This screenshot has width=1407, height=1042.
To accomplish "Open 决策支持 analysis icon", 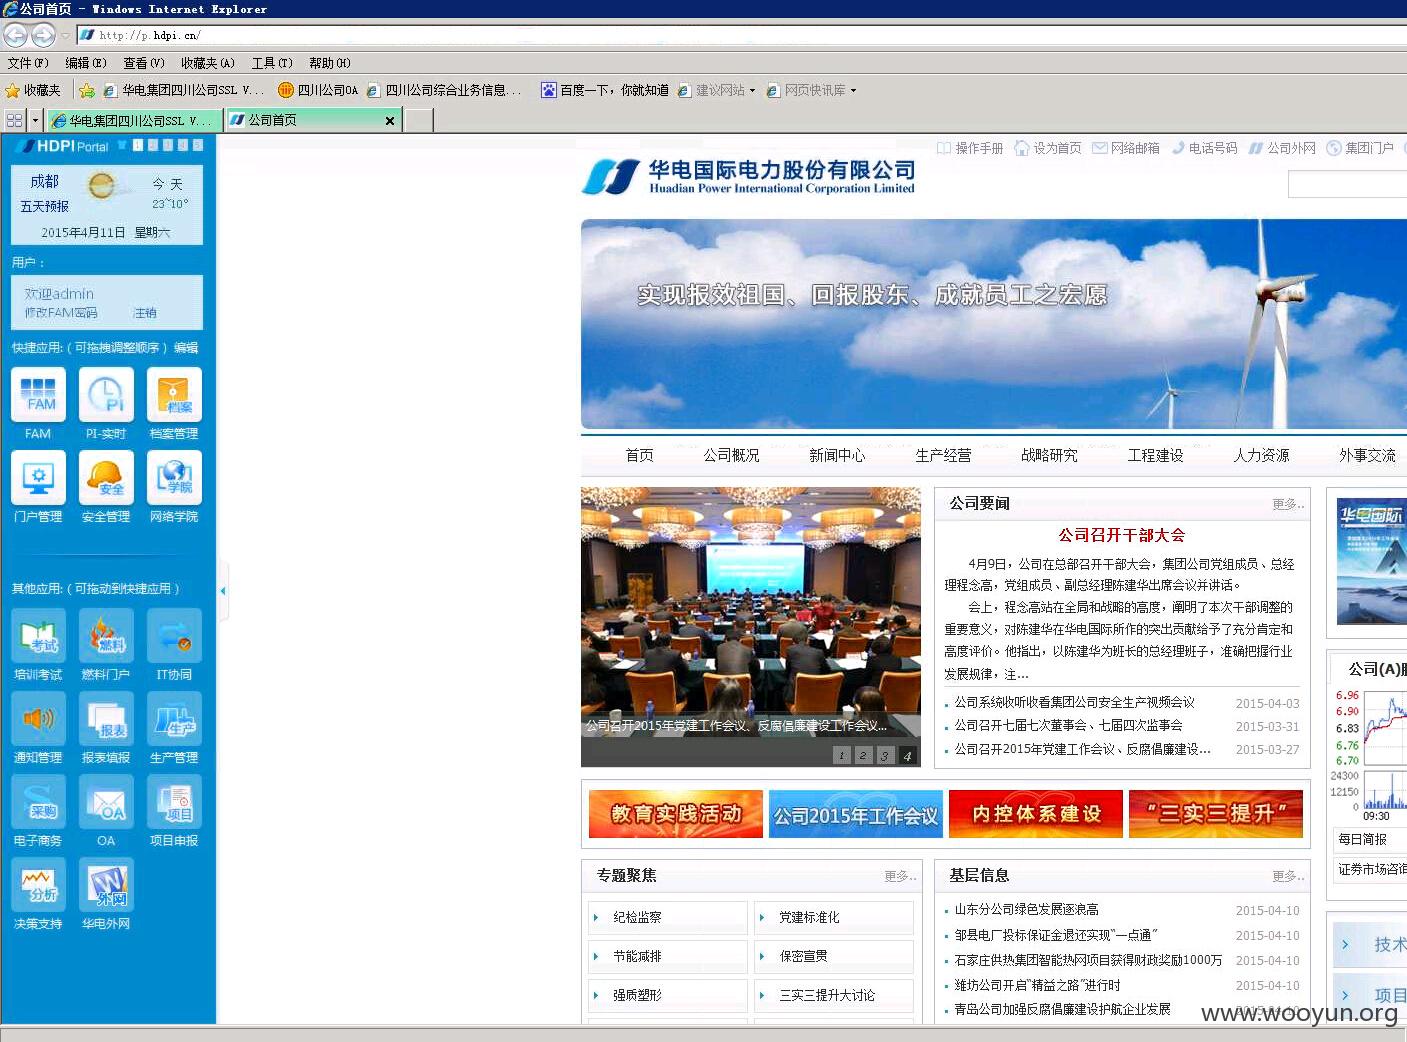I will coord(38,885).
